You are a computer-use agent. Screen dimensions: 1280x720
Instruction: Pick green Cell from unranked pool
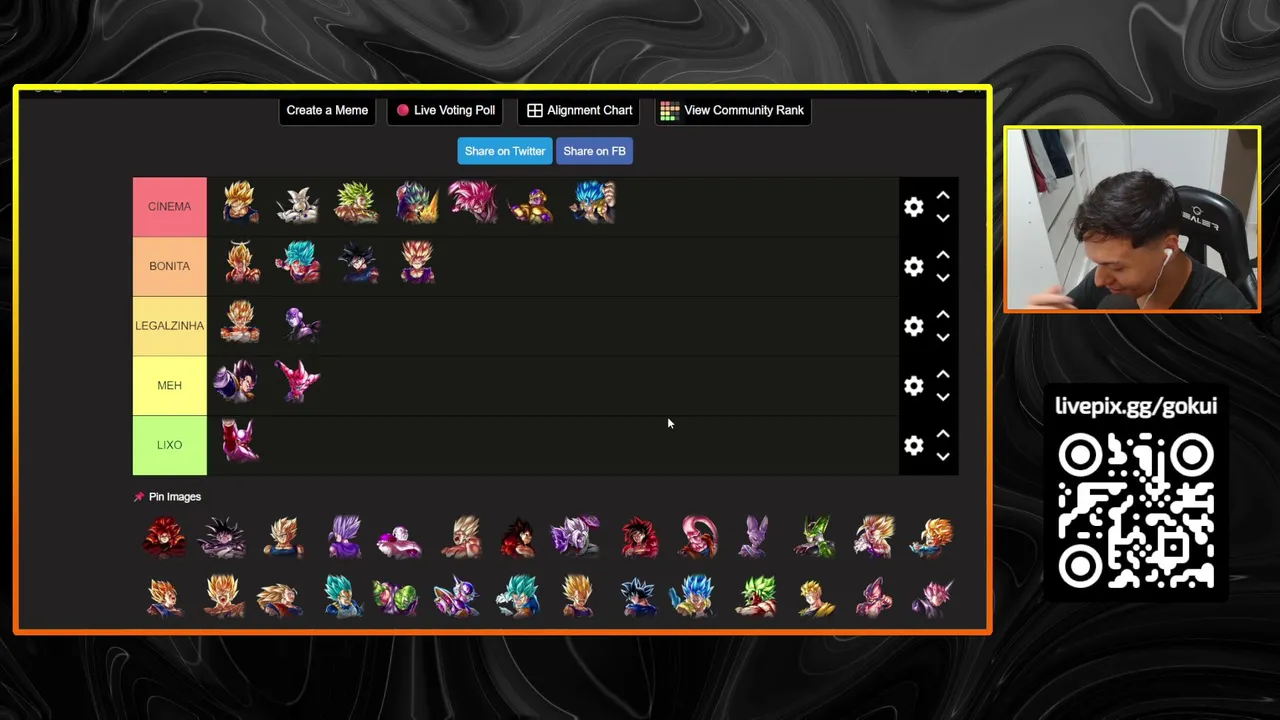coord(815,537)
